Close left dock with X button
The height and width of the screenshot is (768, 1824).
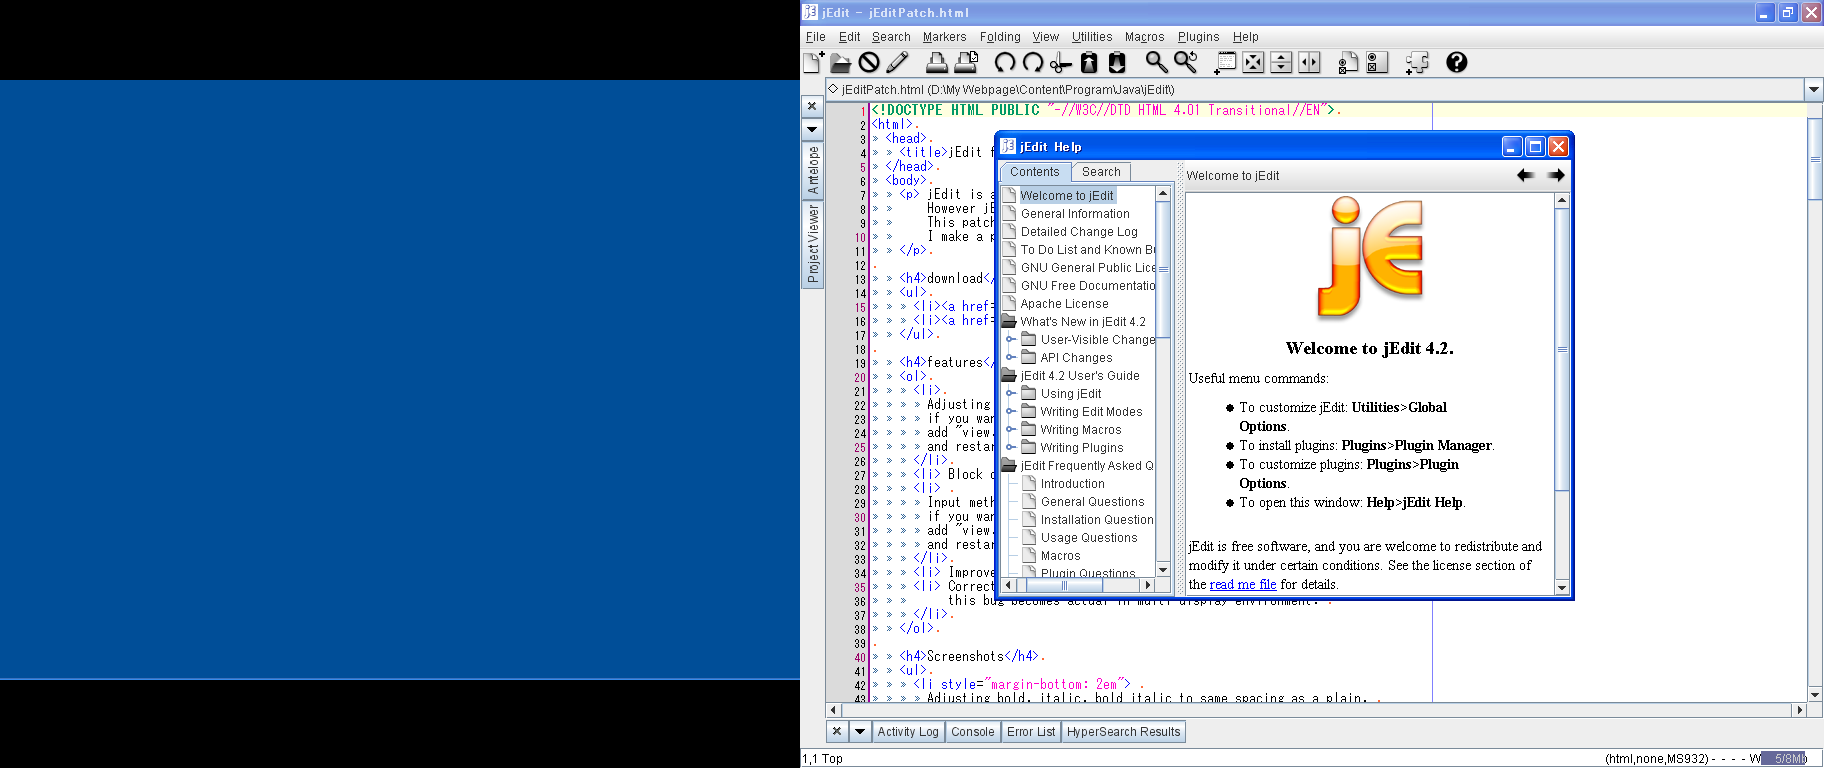[x=812, y=106]
